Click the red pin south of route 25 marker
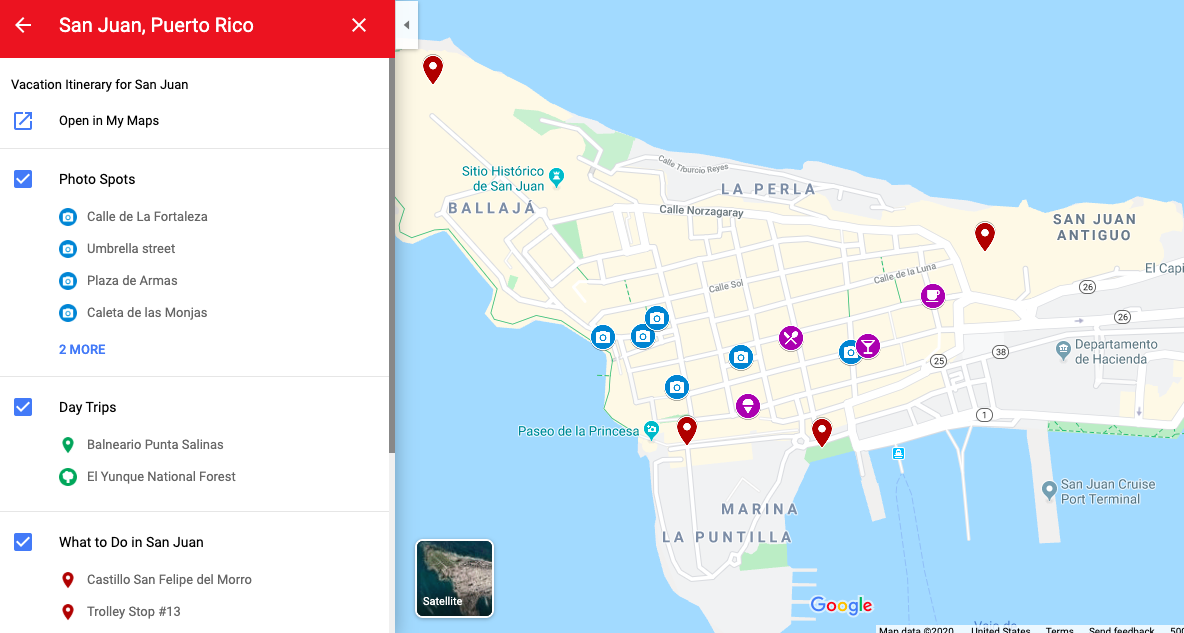The width and height of the screenshot is (1184, 633). tap(822, 431)
